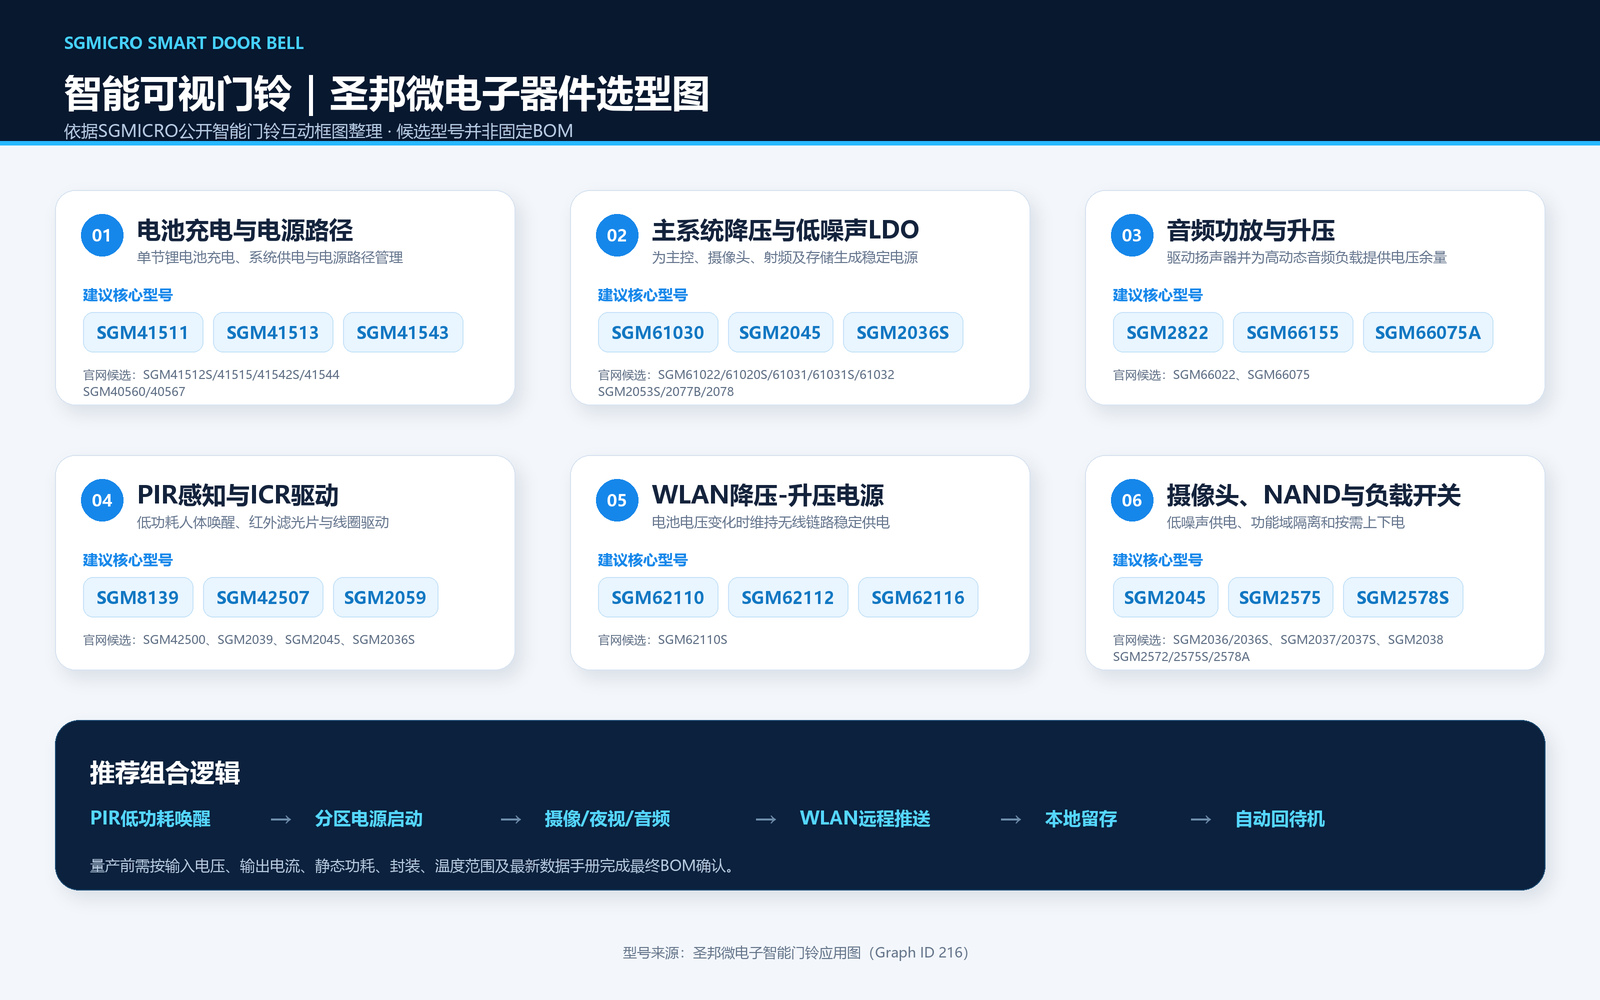
Task: Select the SGM66155 model chip
Action: [x=1293, y=333]
